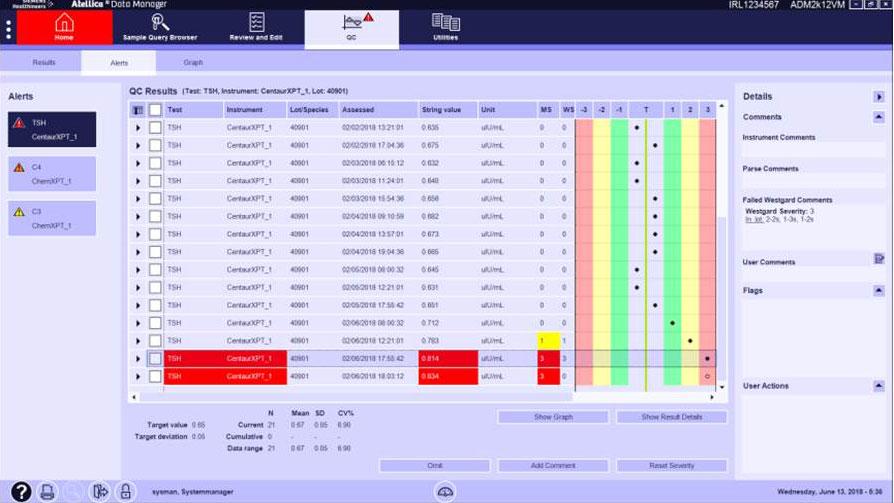This screenshot has height=503, width=894.
Task: Select the C4 ChemXPT_1 alert
Action: pyautogui.click(x=52, y=174)
